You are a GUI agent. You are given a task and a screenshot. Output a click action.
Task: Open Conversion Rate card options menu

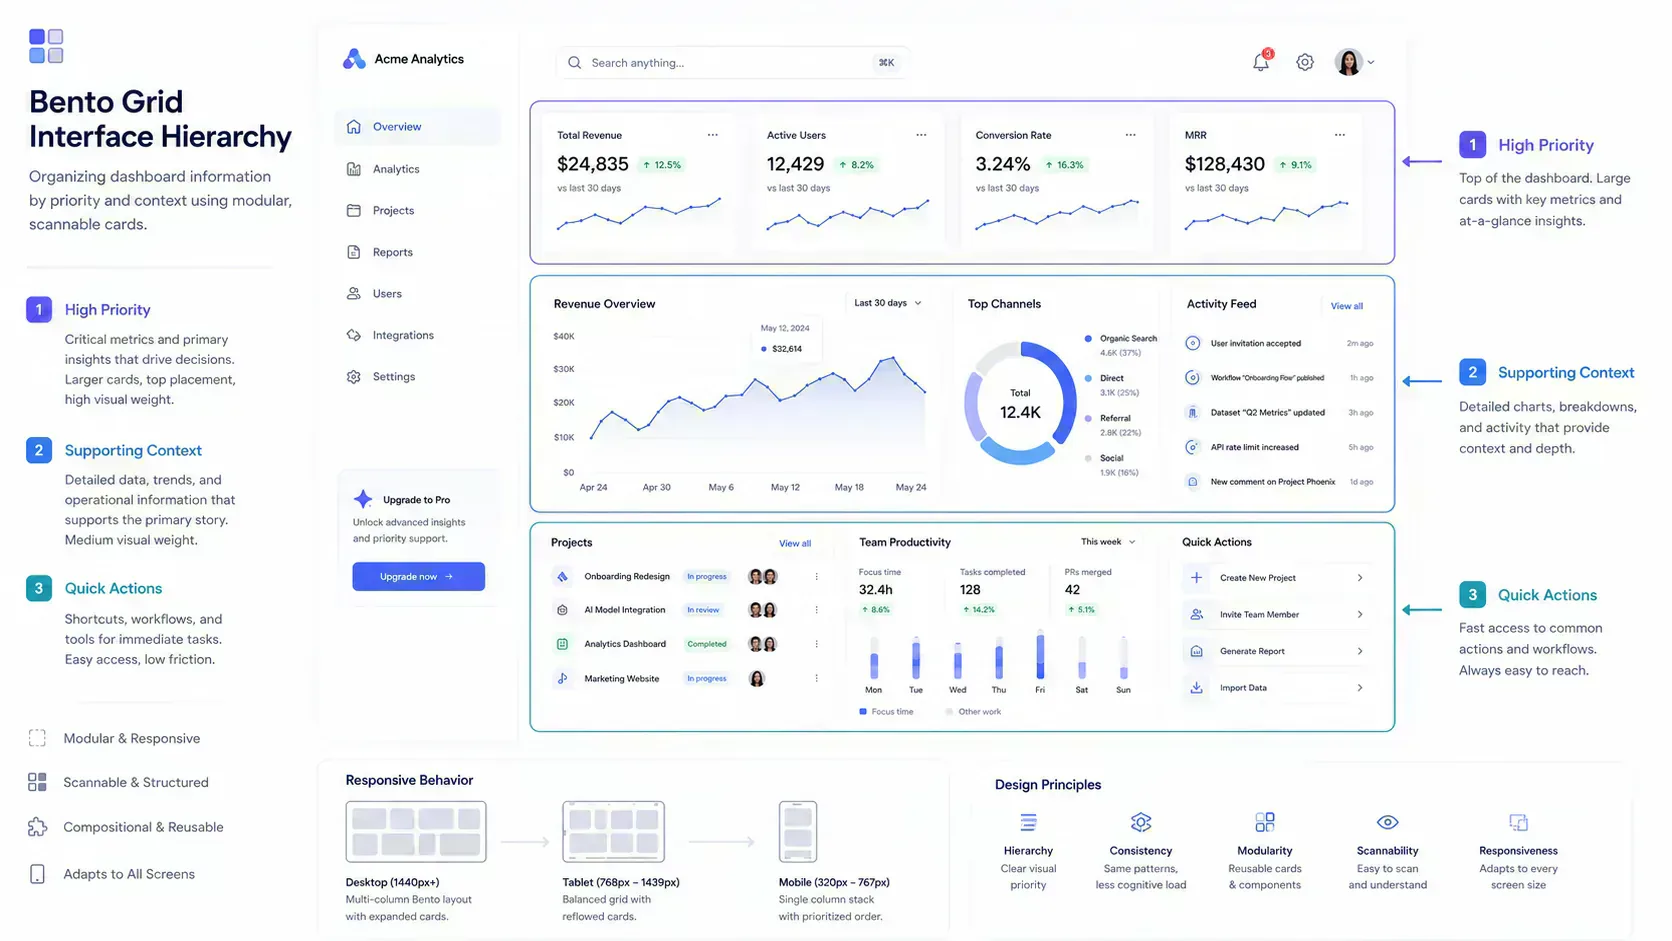pyautogui.click(x=1130, y=135)
